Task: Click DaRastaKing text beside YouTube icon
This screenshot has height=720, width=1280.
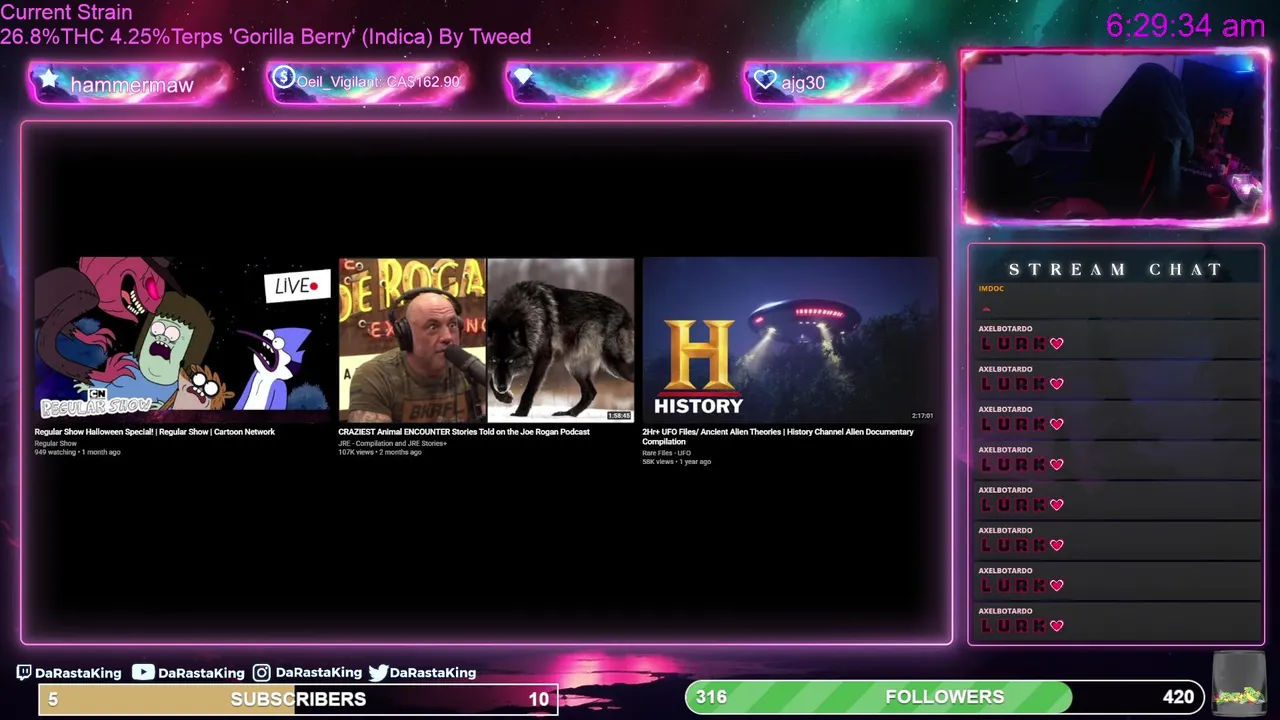Action: pos(201,673)
